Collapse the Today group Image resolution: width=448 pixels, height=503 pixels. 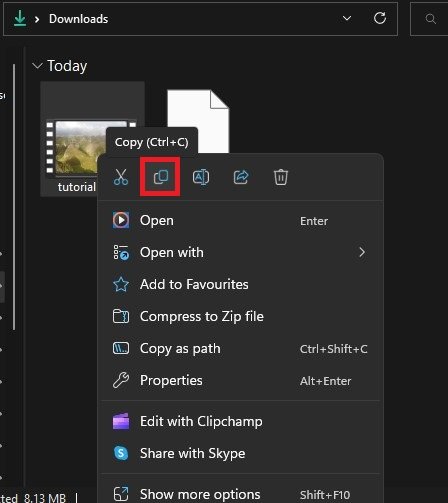coord(37,66)
